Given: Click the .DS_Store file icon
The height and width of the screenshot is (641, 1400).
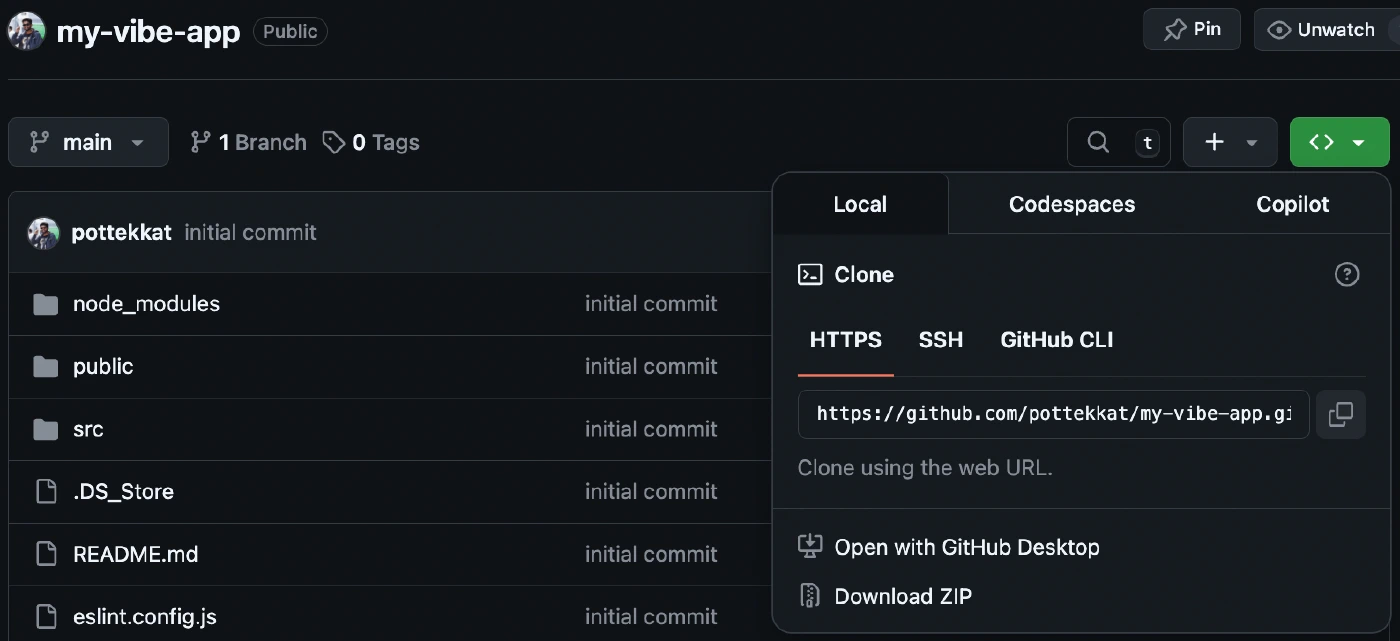Looking at the screenshot, I should pos(45,491).
